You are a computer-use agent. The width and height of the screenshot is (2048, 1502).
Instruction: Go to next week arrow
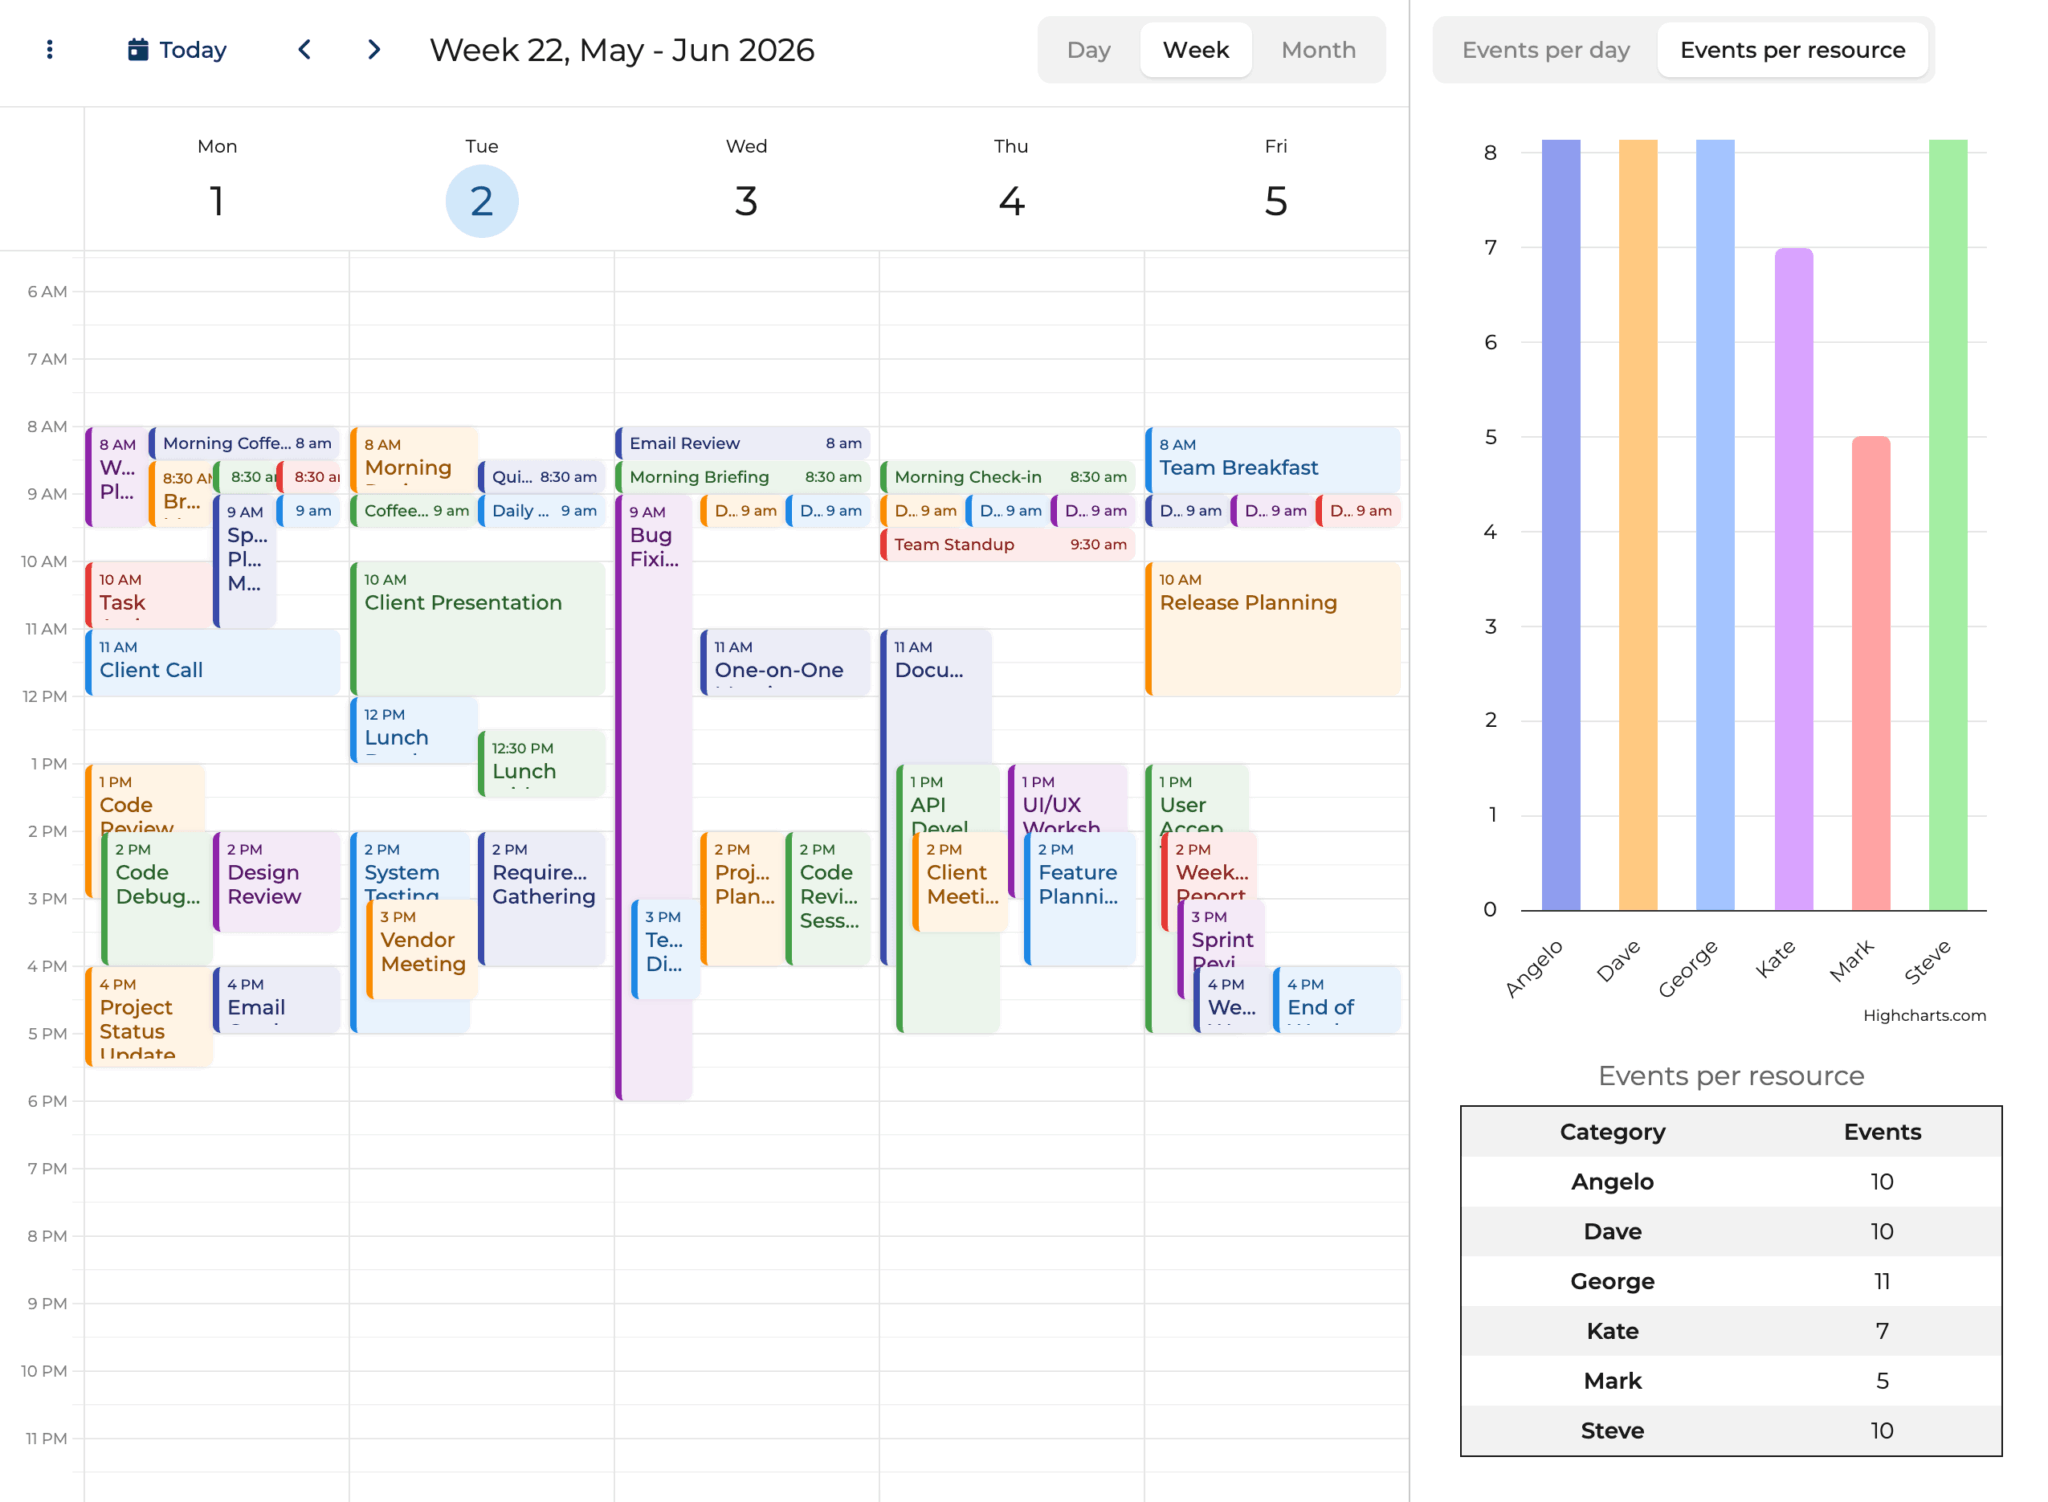click(374, 50)
